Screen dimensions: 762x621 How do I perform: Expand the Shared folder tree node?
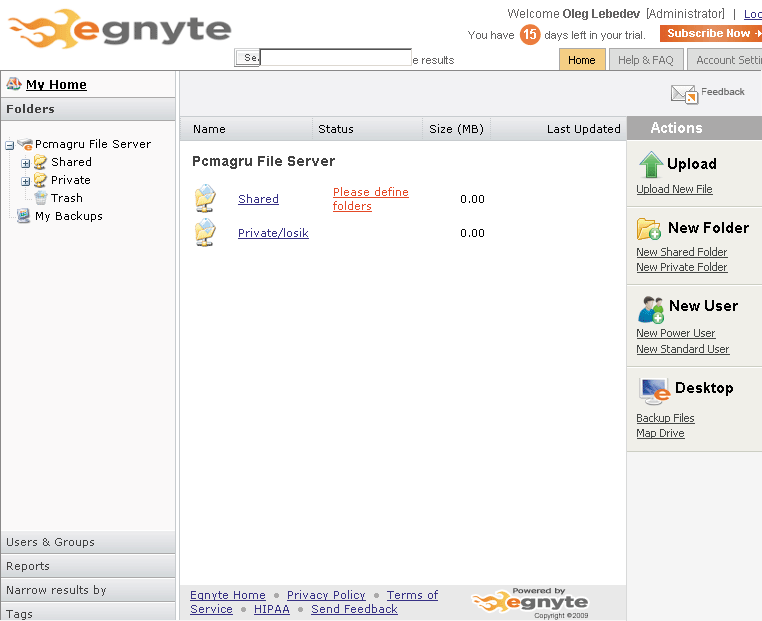click(x=26, y=163)
